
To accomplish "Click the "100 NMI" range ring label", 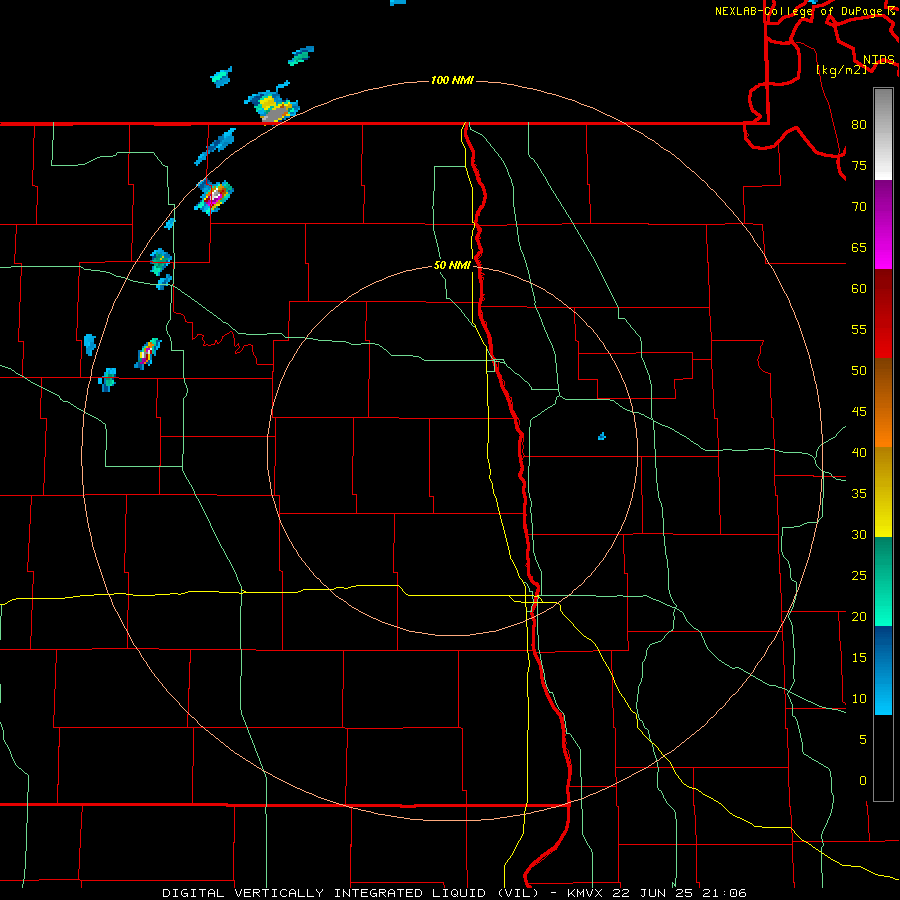I will [452, 80].
